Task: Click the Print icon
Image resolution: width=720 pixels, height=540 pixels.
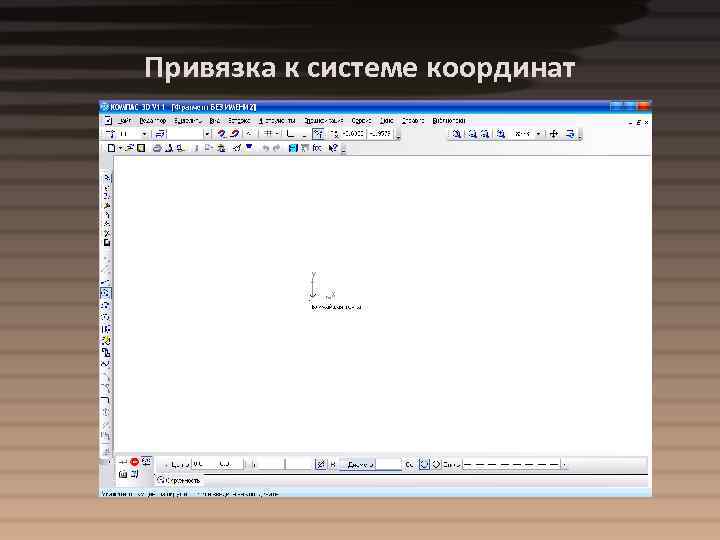Action: 157,148
